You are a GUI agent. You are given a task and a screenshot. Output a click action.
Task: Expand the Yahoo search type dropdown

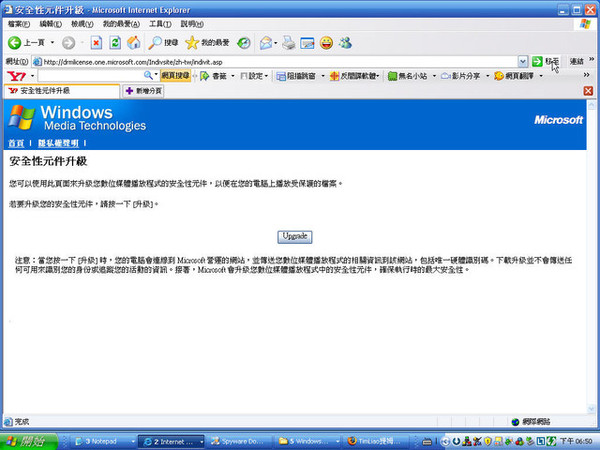click(x=156, y=74)
